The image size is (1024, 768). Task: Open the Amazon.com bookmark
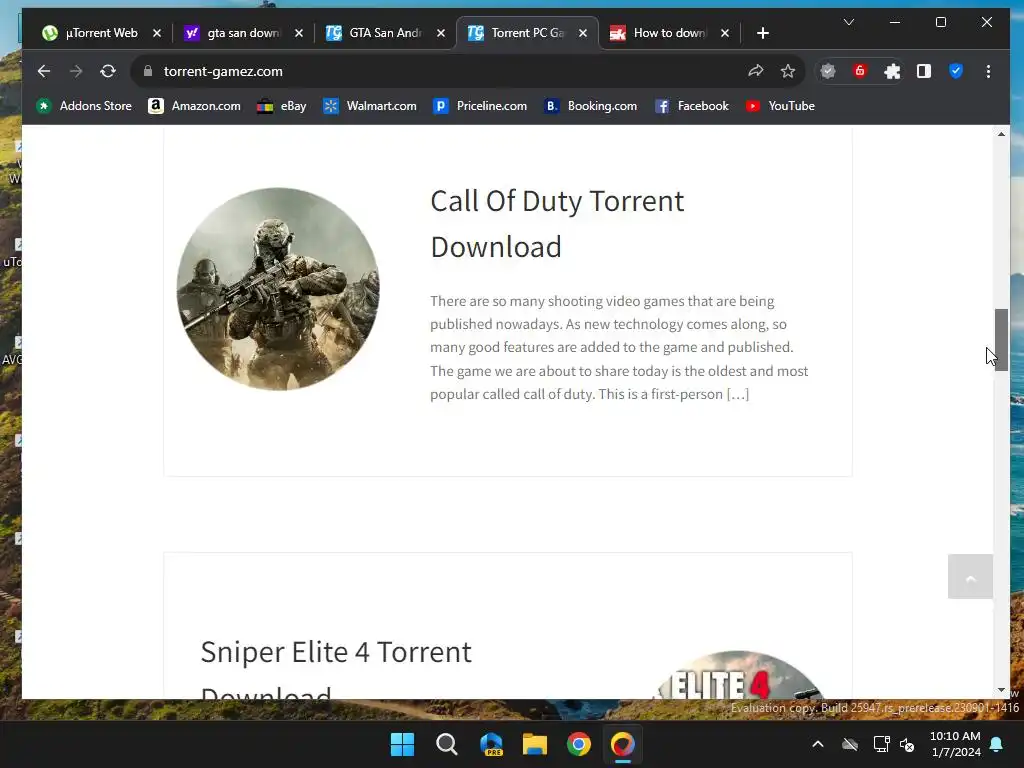195,106
